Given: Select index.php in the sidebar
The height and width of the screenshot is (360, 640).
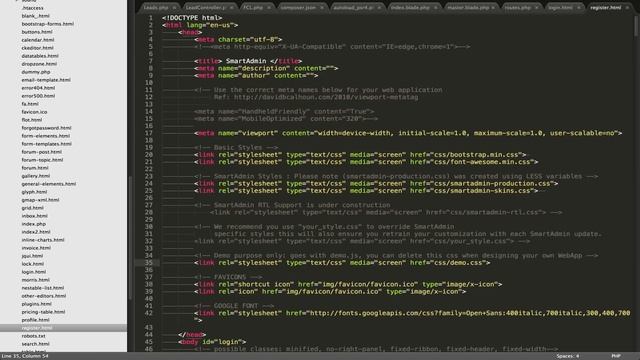Looking at the screenshot, I should coord(34,224).
